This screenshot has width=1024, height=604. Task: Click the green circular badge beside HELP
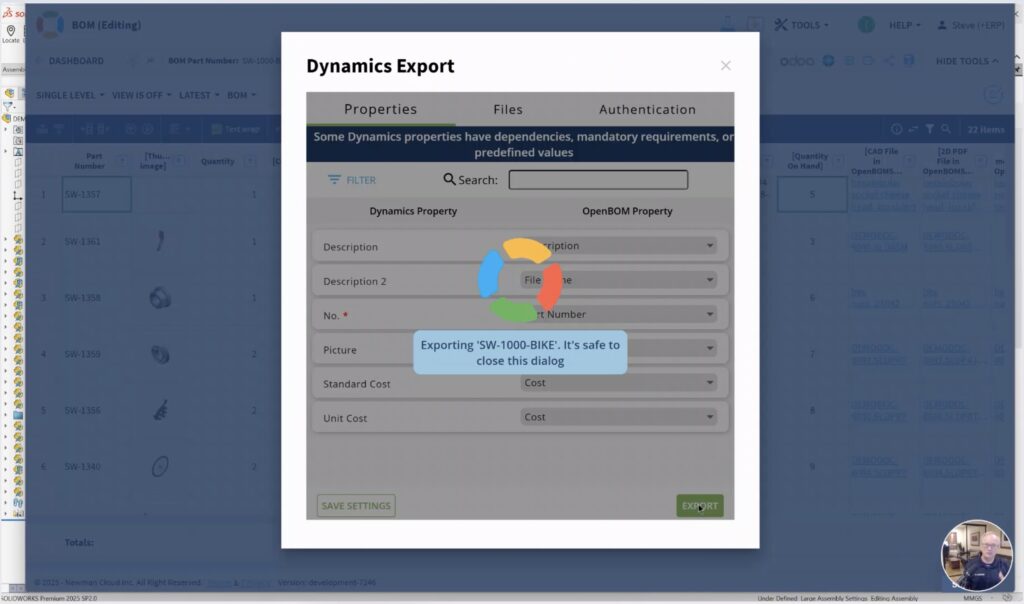(866, 25)
